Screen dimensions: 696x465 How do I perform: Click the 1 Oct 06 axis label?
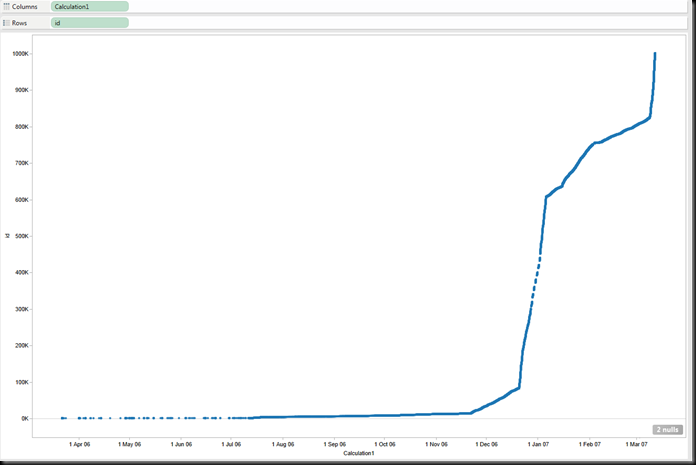pos(384,444)
